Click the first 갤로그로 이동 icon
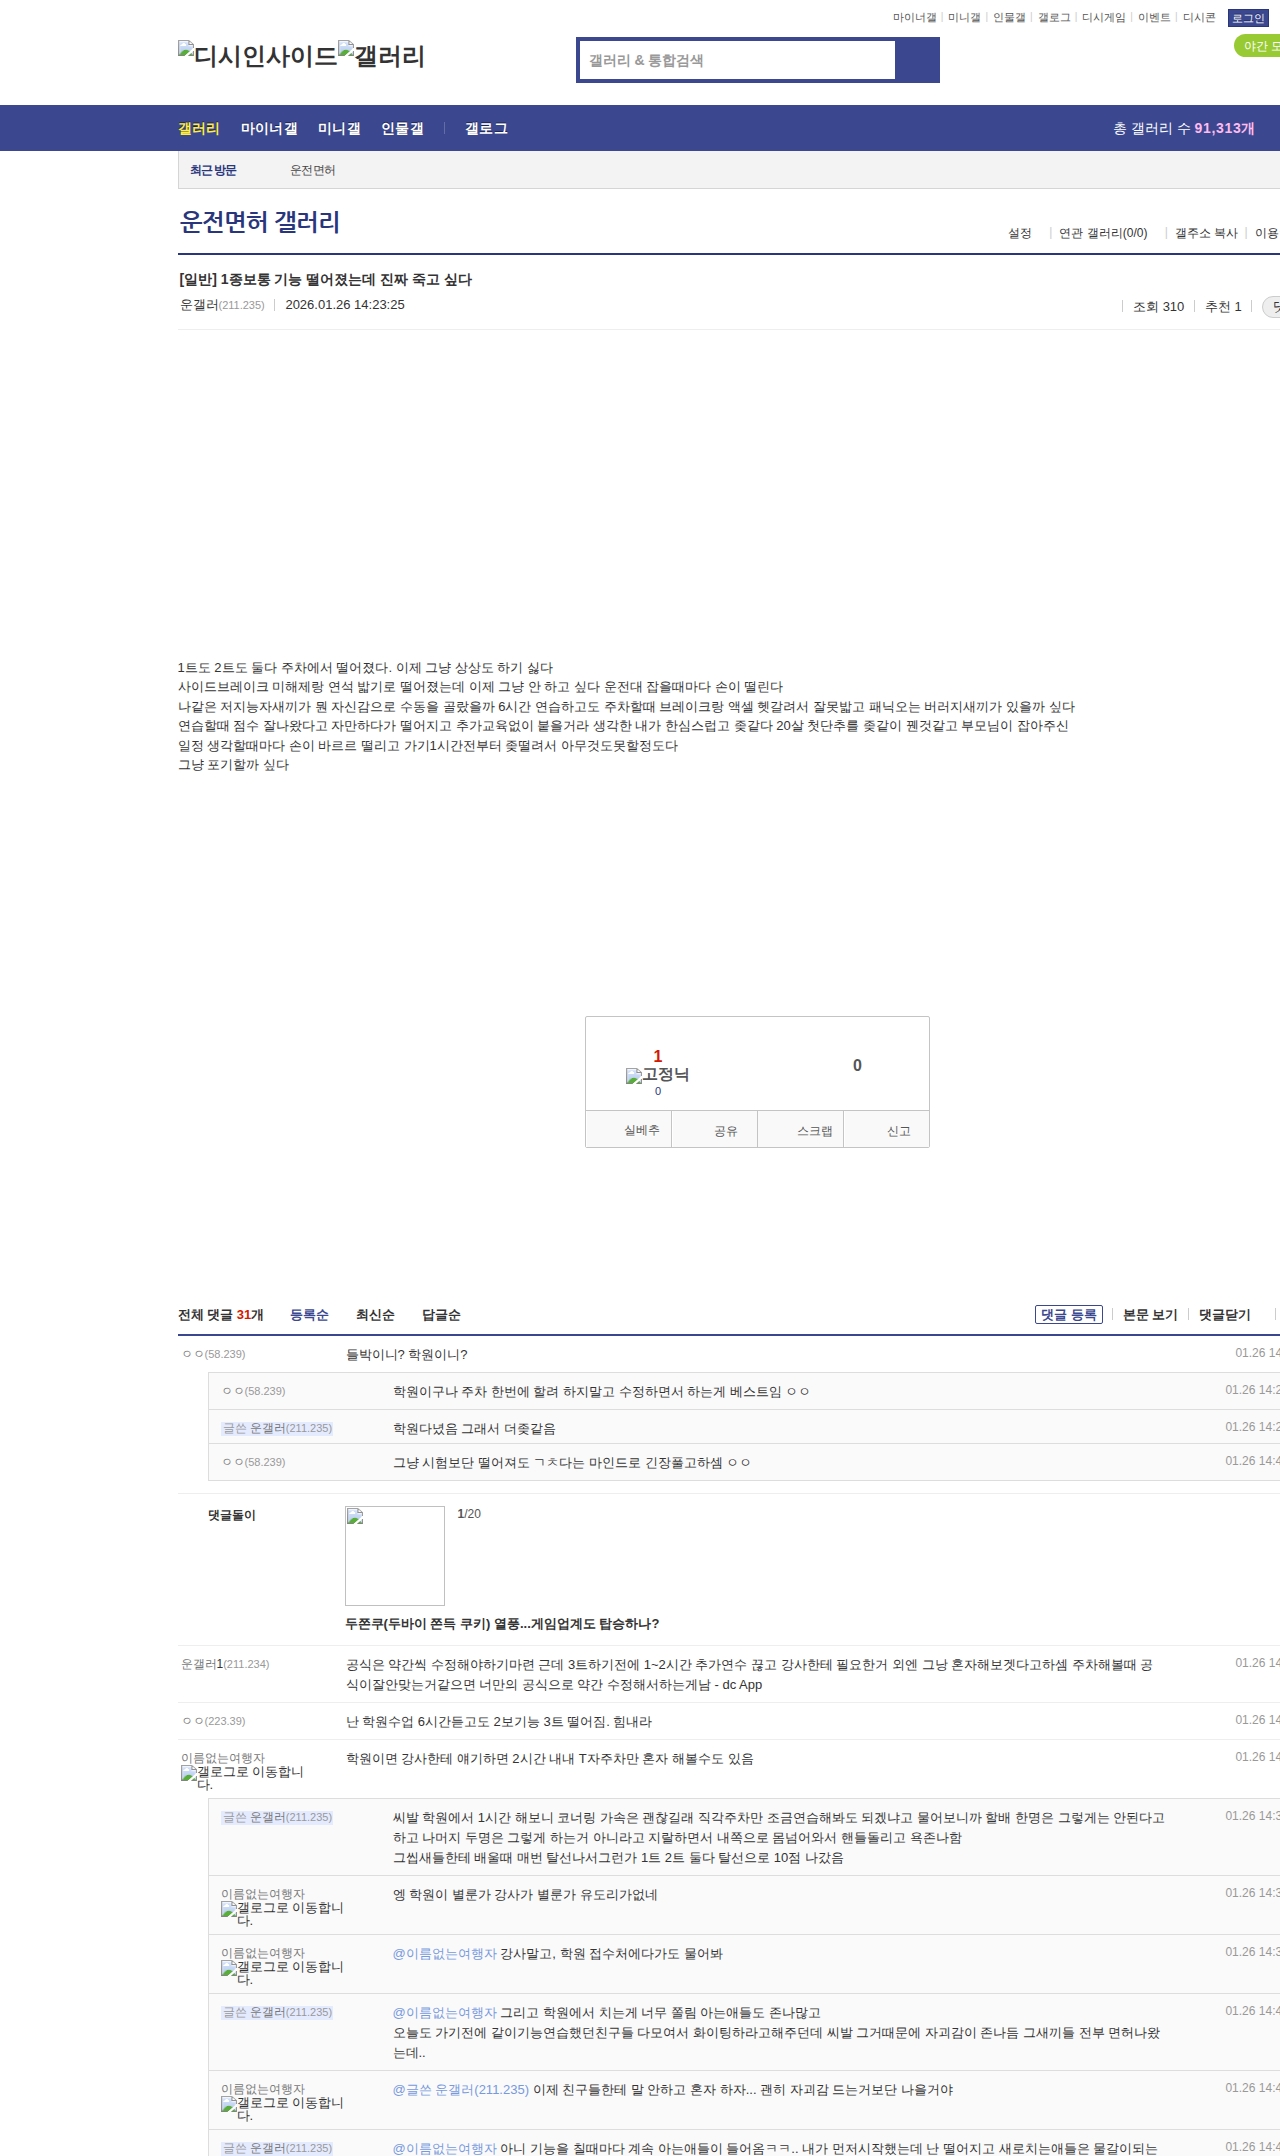Viewport: 1280px width, 2156px height. (x=242, y=1777)
